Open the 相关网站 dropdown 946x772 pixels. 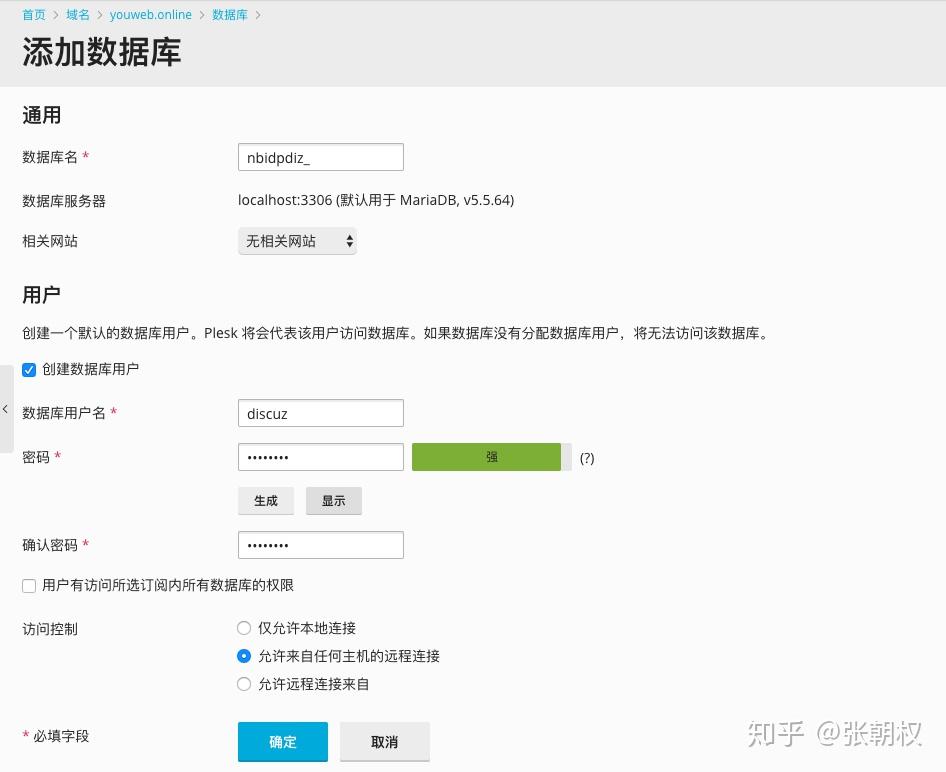(x=297, y=241)
